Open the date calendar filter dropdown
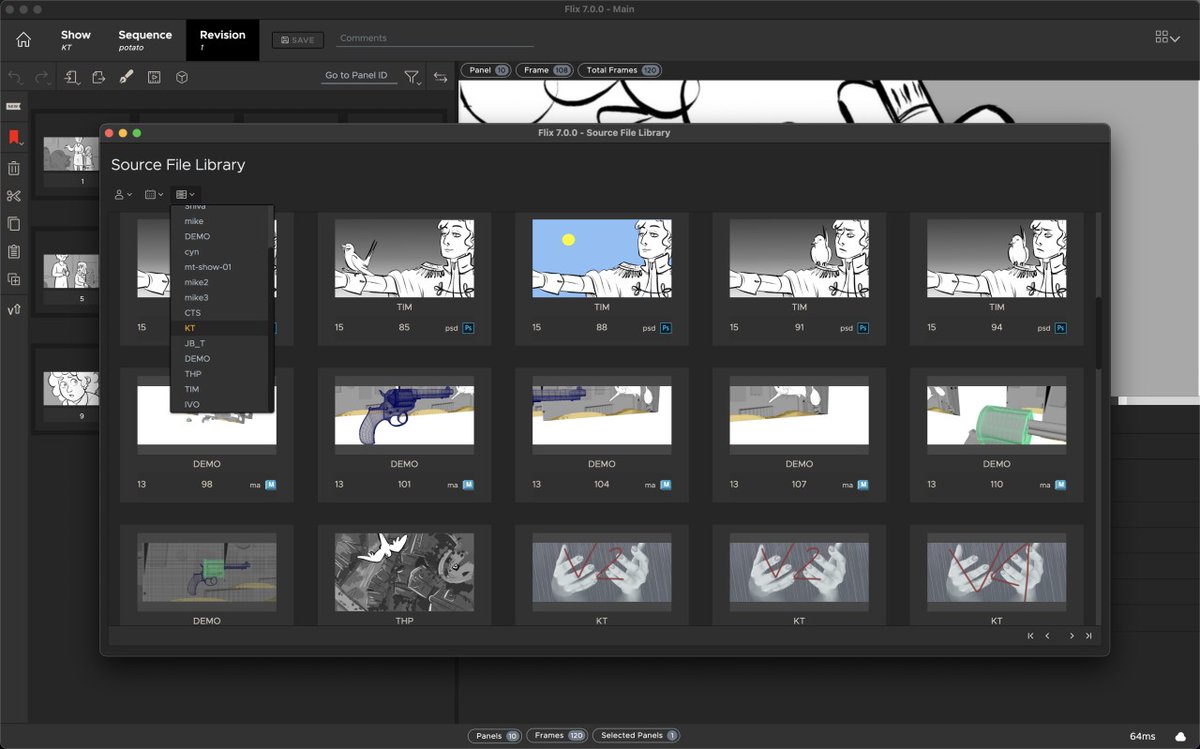 [154, 194]
